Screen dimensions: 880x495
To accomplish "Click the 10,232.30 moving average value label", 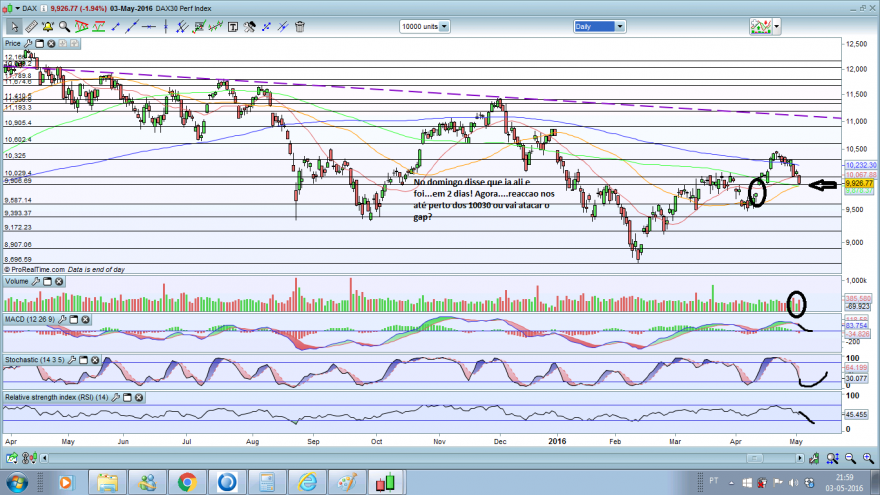I will pos(860,166).
